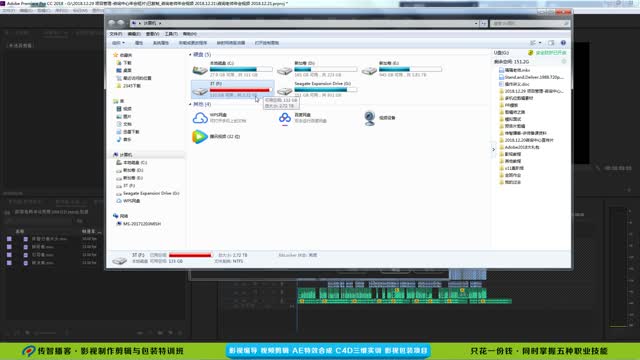Image resolution: width=640 pixels, height=360 pixels.
Task: Open the Tools menu in Explorer
Action: (x=171, y=34)
